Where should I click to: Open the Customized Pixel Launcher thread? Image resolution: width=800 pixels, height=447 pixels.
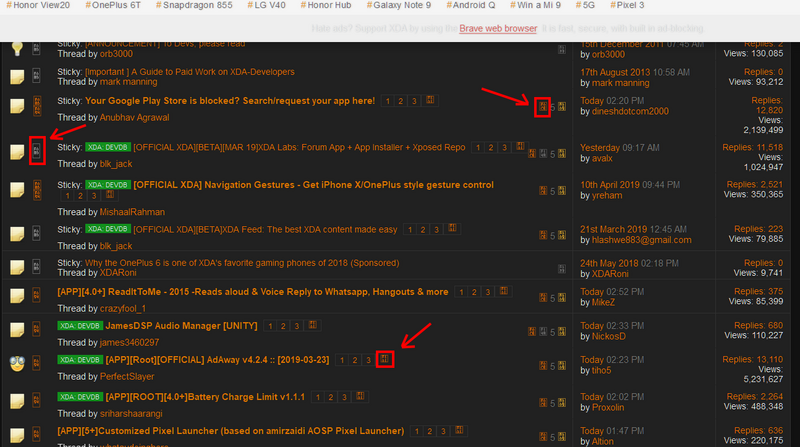click(231, 431)
